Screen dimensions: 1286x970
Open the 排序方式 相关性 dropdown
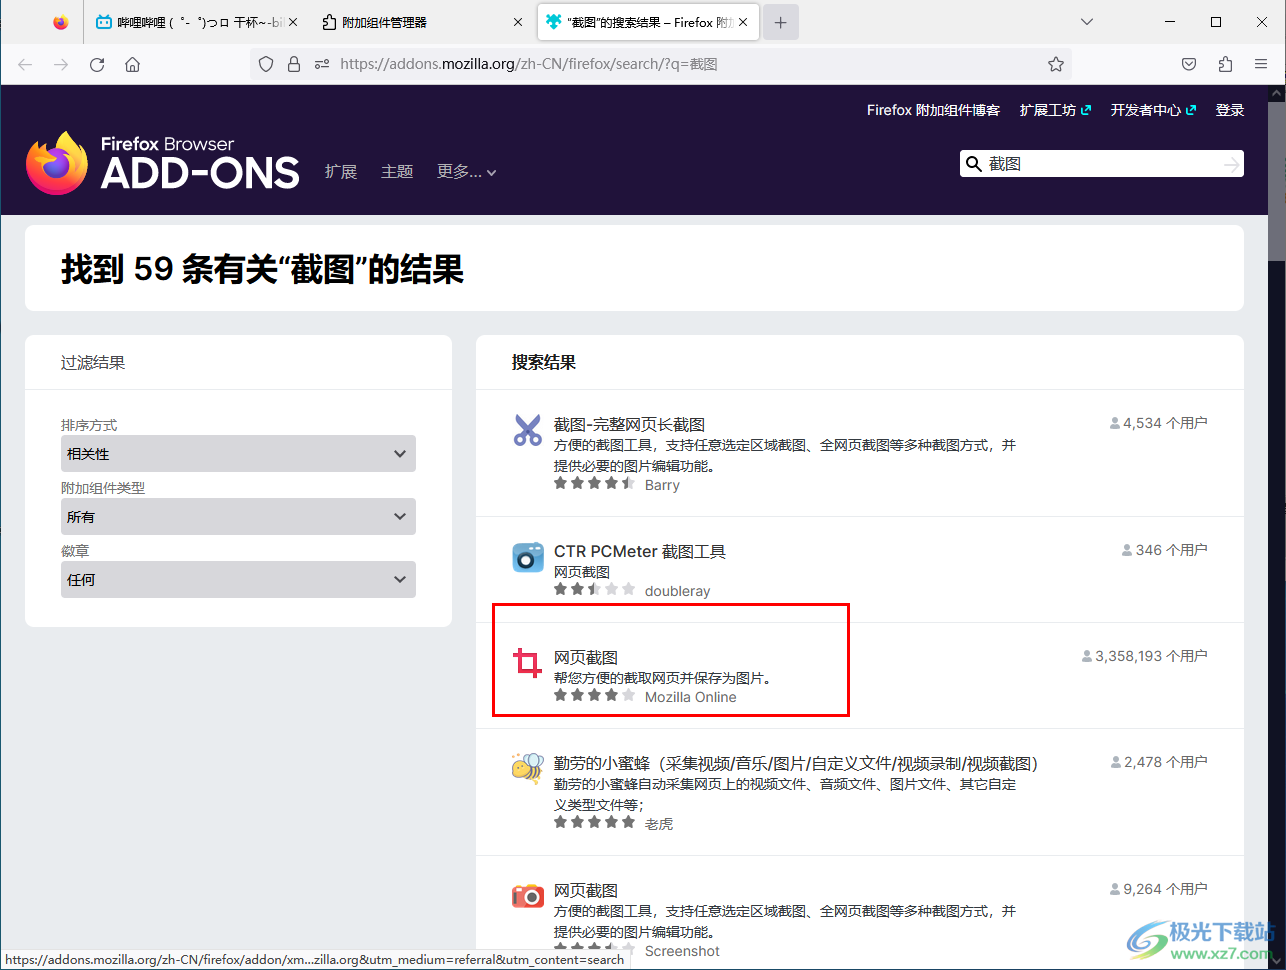tap(238, 454)
